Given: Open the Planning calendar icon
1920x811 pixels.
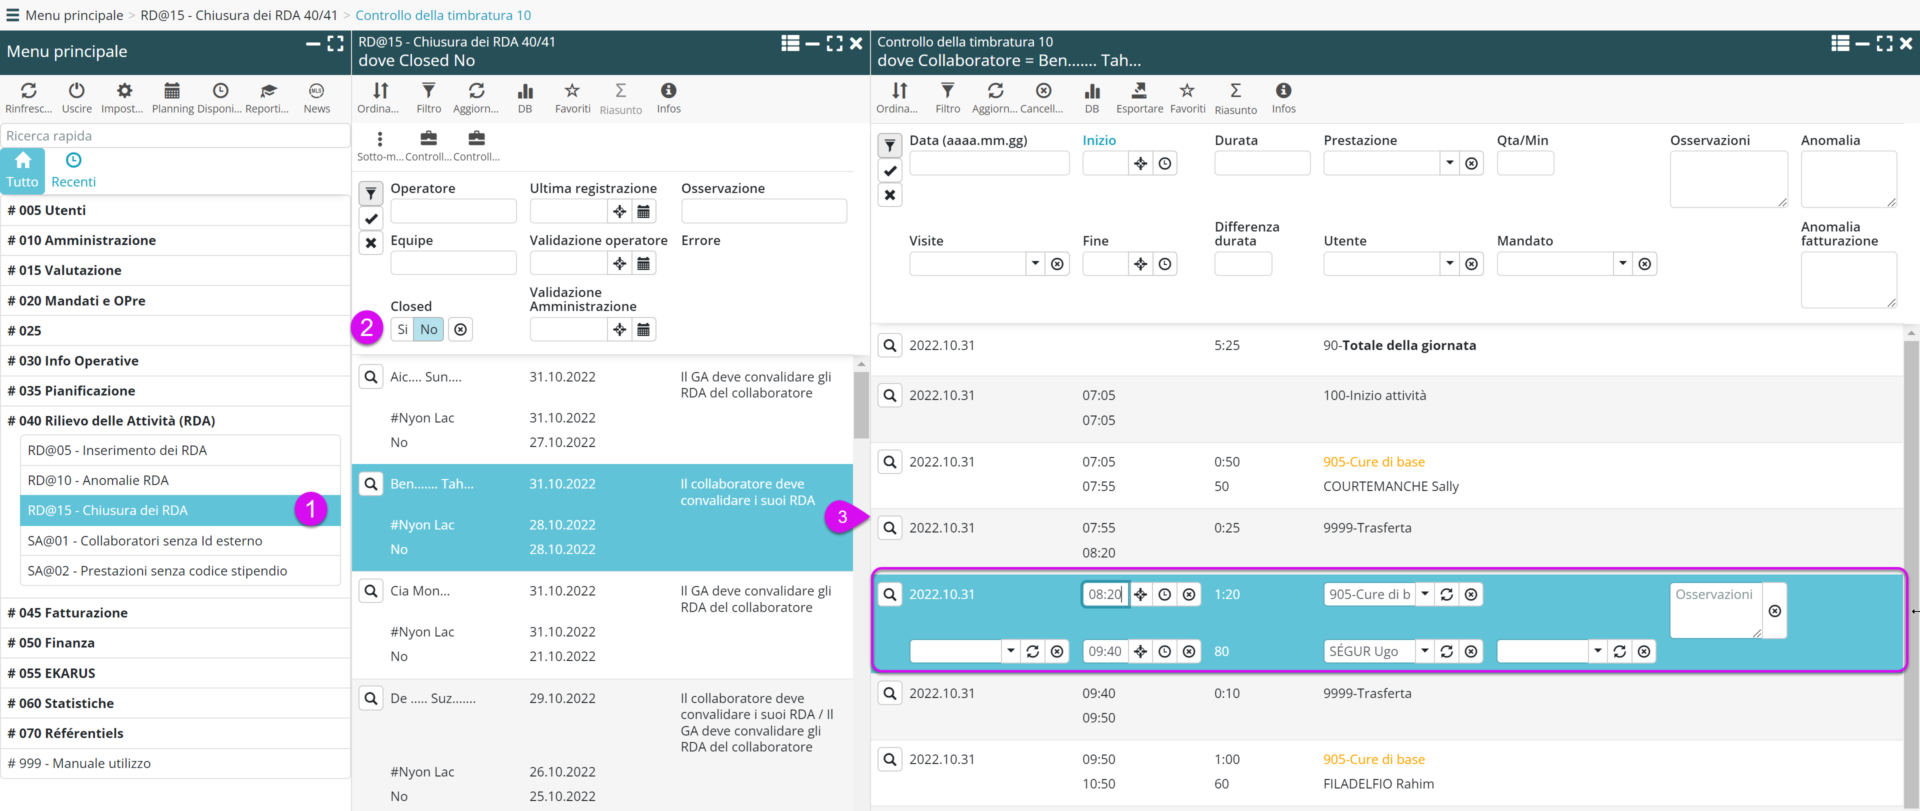Looking at the screenshot, I should pyautogui.click(x=172, y=92).
